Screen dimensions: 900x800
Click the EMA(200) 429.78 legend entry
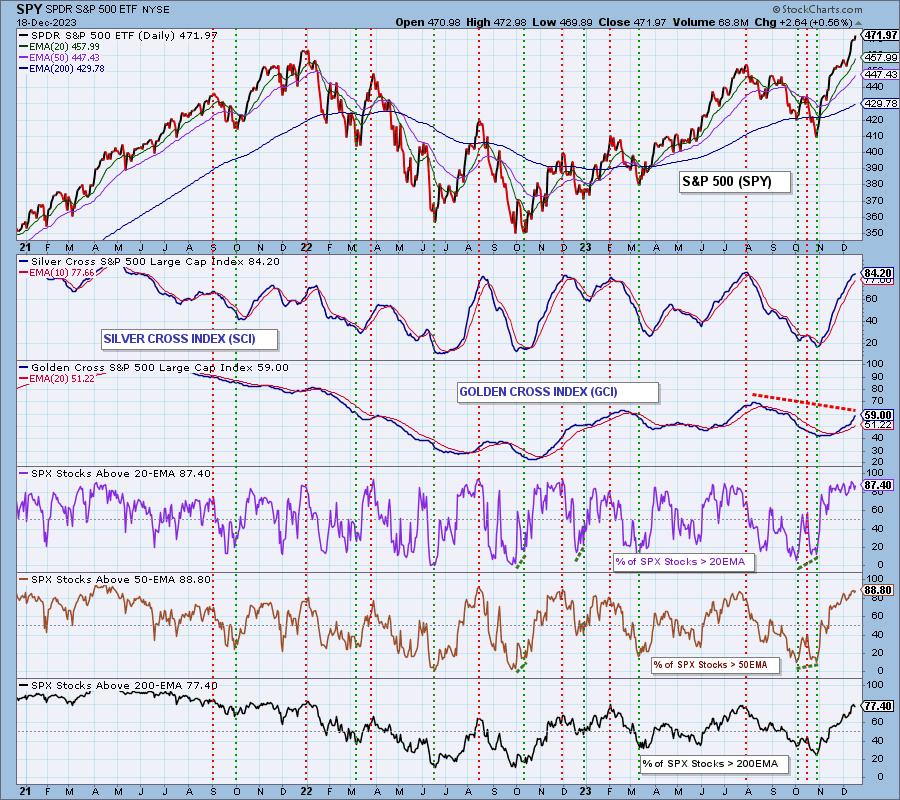point(62,68)
